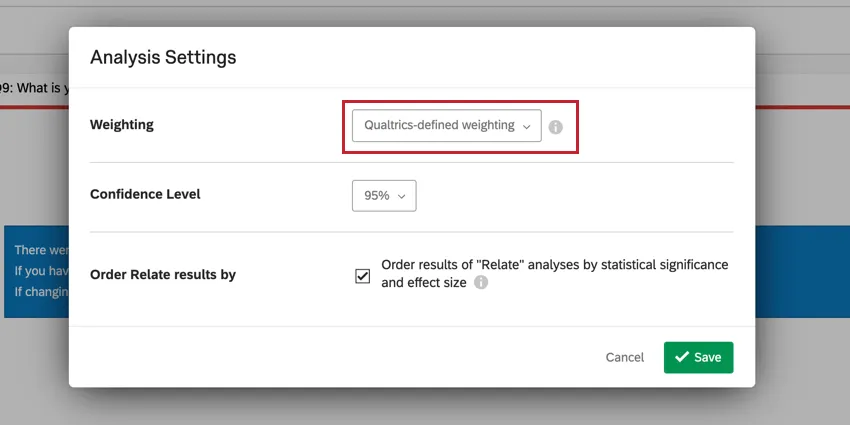Click the checkmark icon on Save button
Viewport: 850px width, 425px height.
[681, 357]
